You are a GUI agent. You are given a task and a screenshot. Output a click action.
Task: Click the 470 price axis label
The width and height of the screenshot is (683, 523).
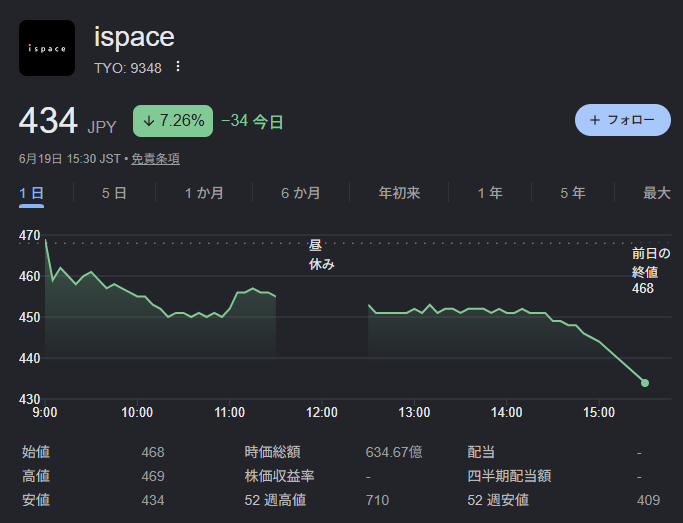(30, 235)
